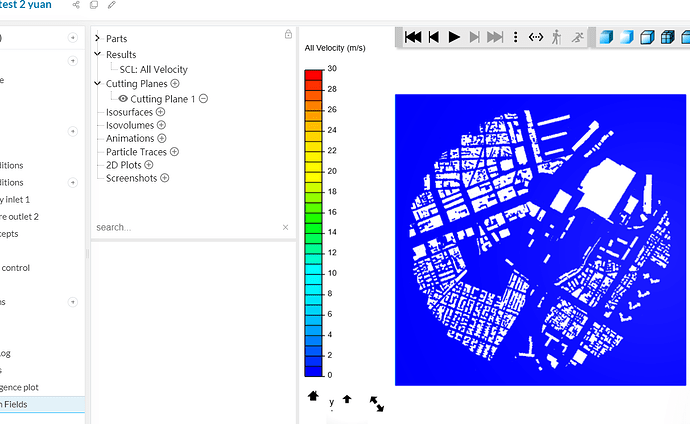
Task: Select SCL: All Velocity result
Action: pyautogui.click(x=153, y=69)
